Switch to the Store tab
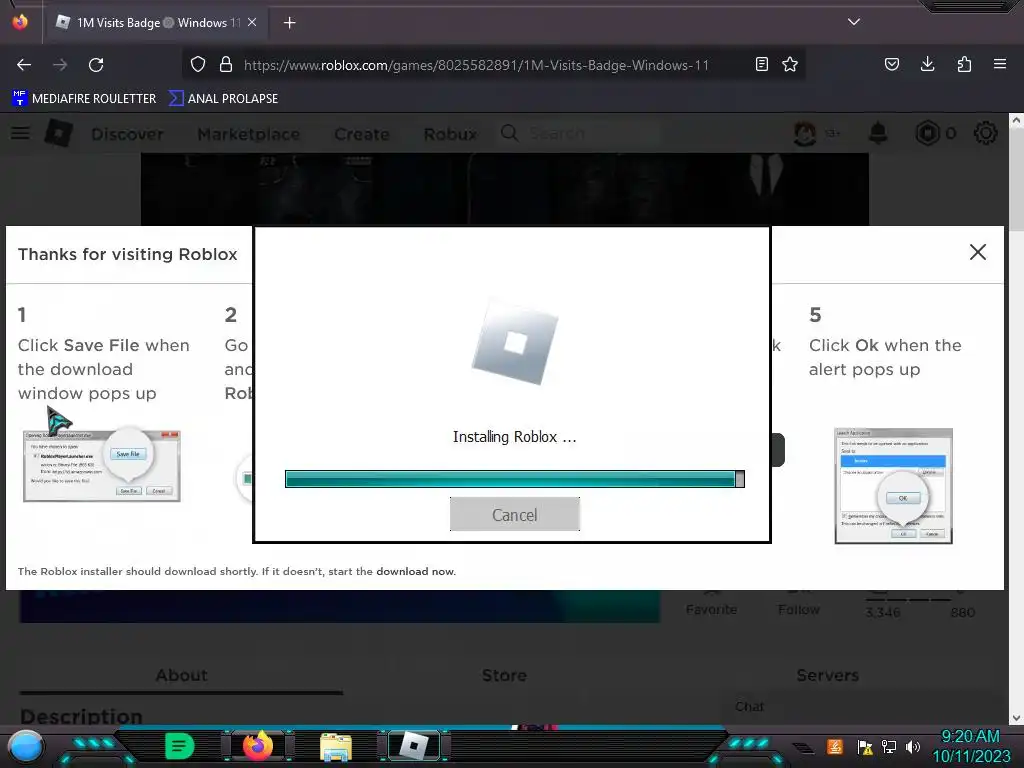Viewport: 1024px width, 768px height. (504, 675)
